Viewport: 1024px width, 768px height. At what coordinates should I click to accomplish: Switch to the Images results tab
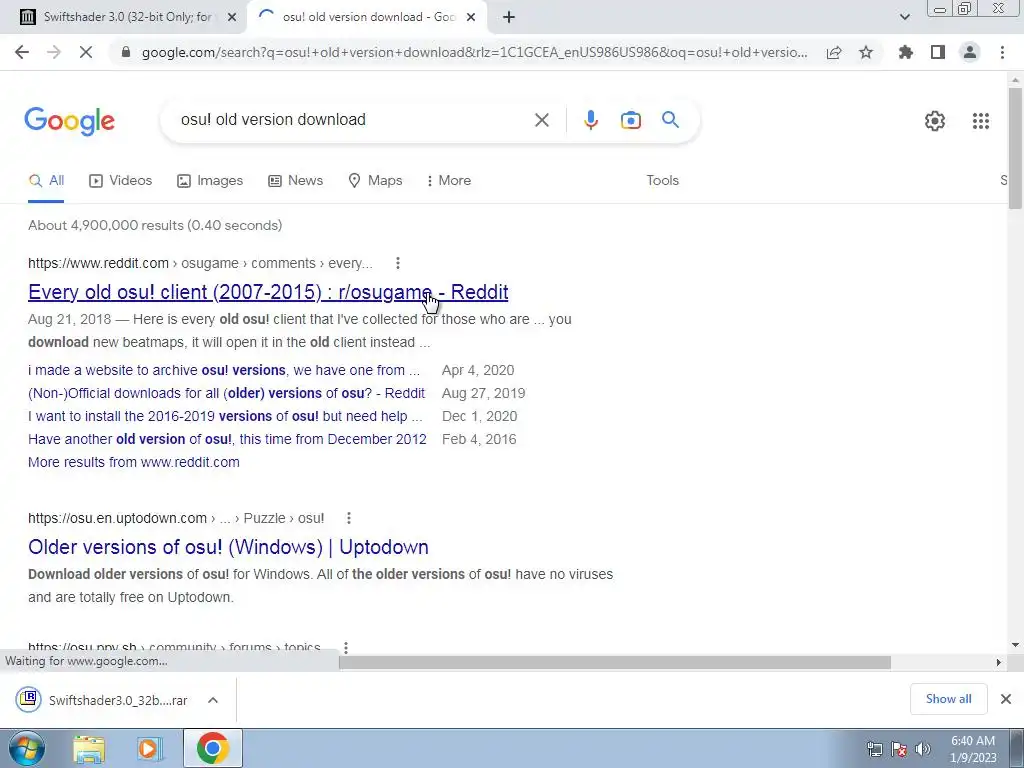click(x=210, y=181)
